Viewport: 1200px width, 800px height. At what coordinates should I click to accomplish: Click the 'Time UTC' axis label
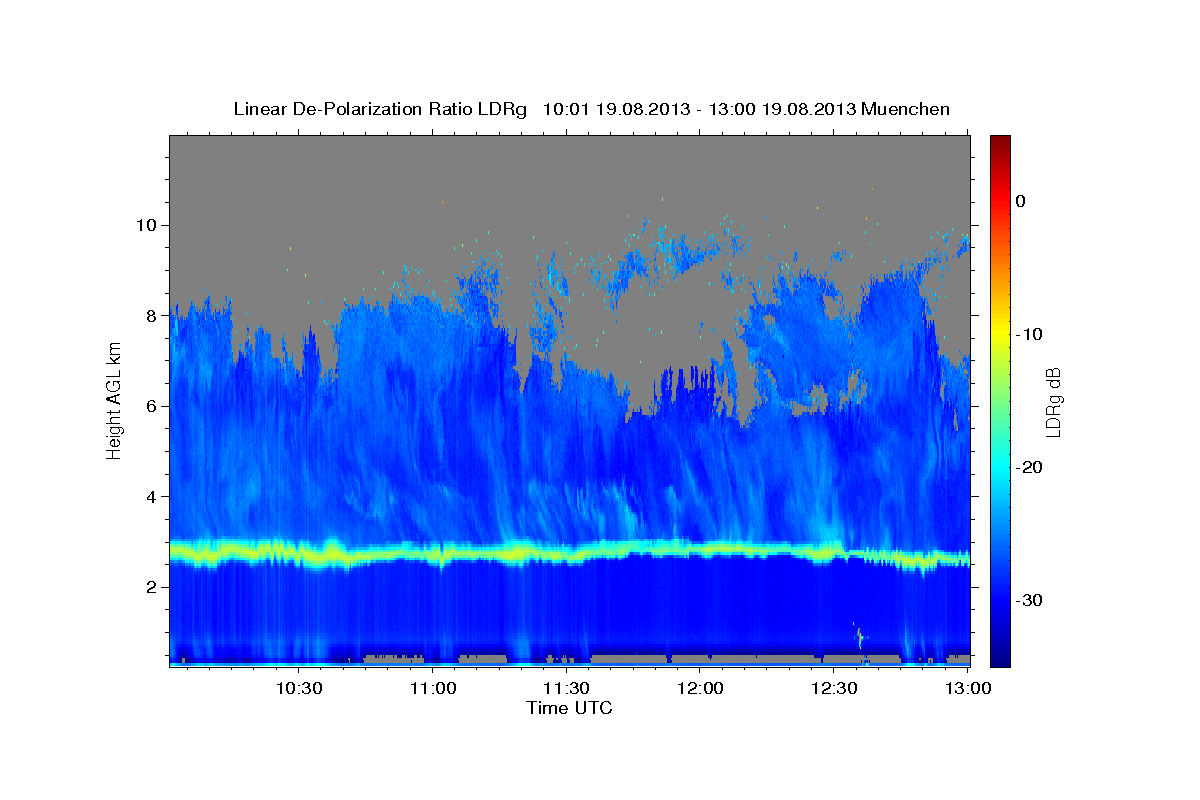pos(569,708)
